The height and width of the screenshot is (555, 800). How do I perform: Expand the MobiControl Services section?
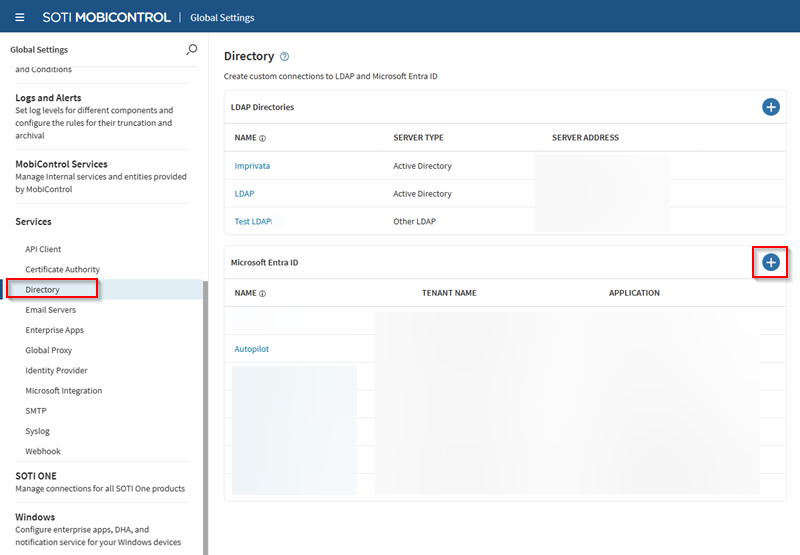click(61, 164)
